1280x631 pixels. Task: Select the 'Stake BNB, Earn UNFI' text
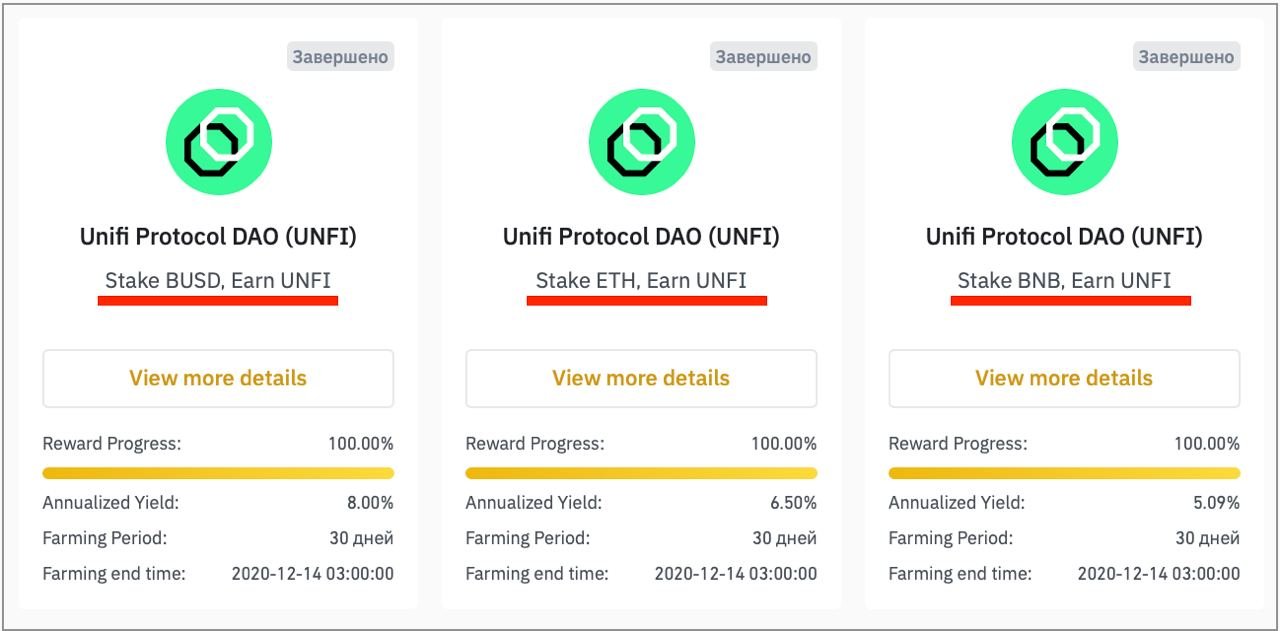pyautogui.click(x=1064, y=280)
